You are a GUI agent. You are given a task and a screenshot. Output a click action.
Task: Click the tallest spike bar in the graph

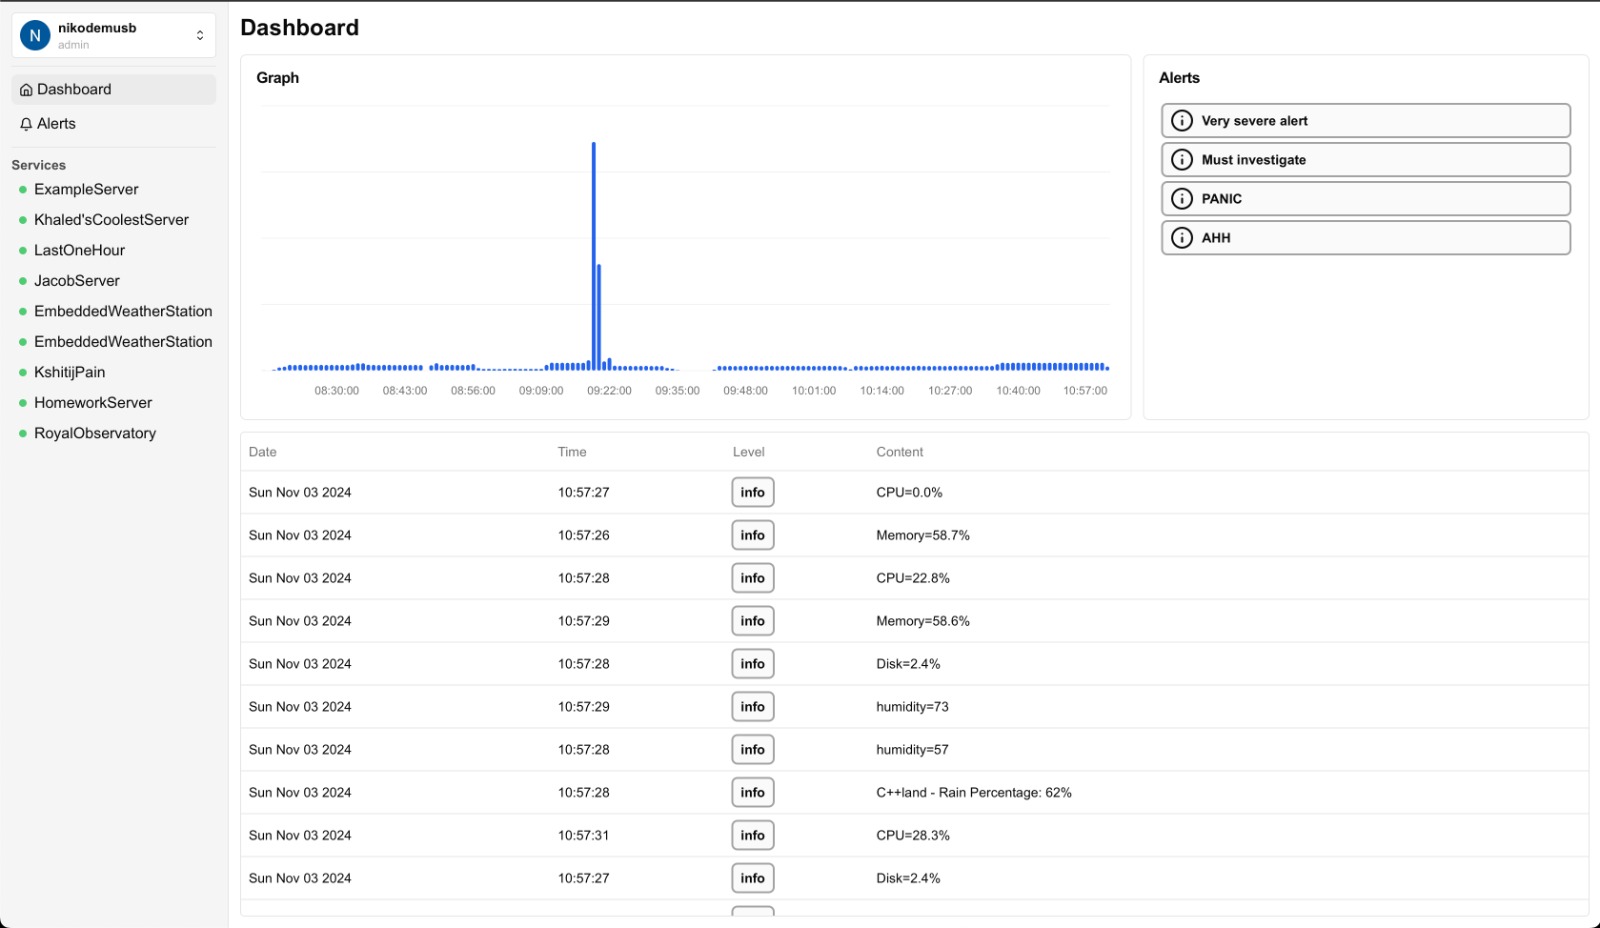[594, 256]
